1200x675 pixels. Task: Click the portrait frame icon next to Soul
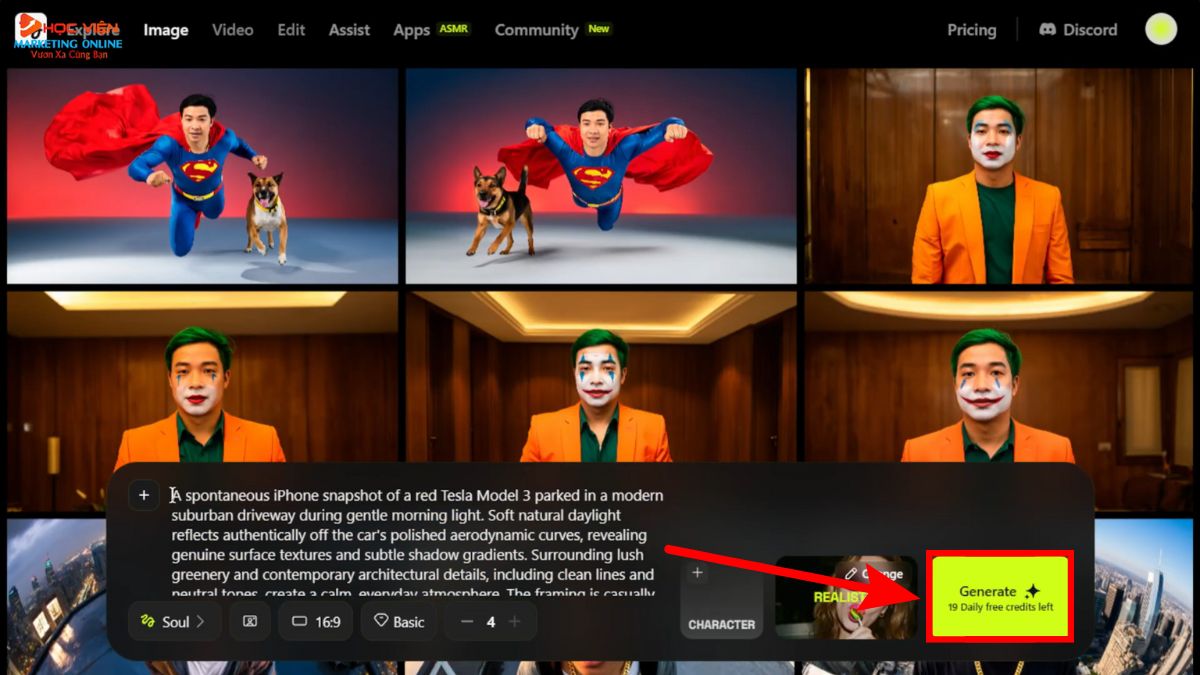pos(252,621)
